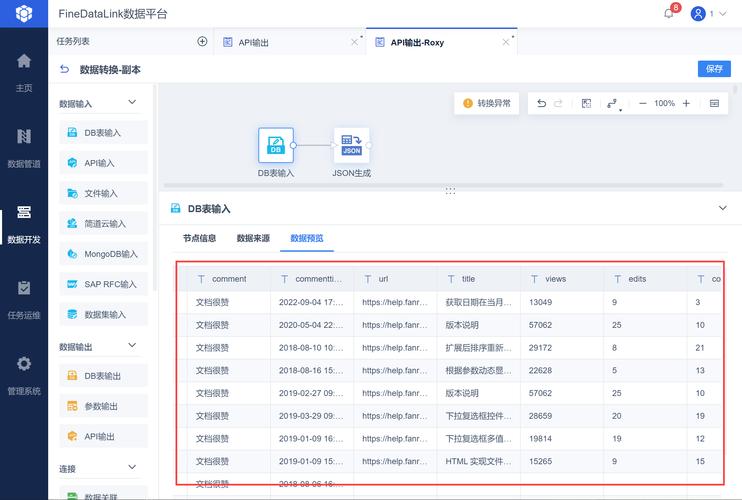The image size is (742, 500).
Task: Collapse the 数据输入 section
Action: pos(132,102)
